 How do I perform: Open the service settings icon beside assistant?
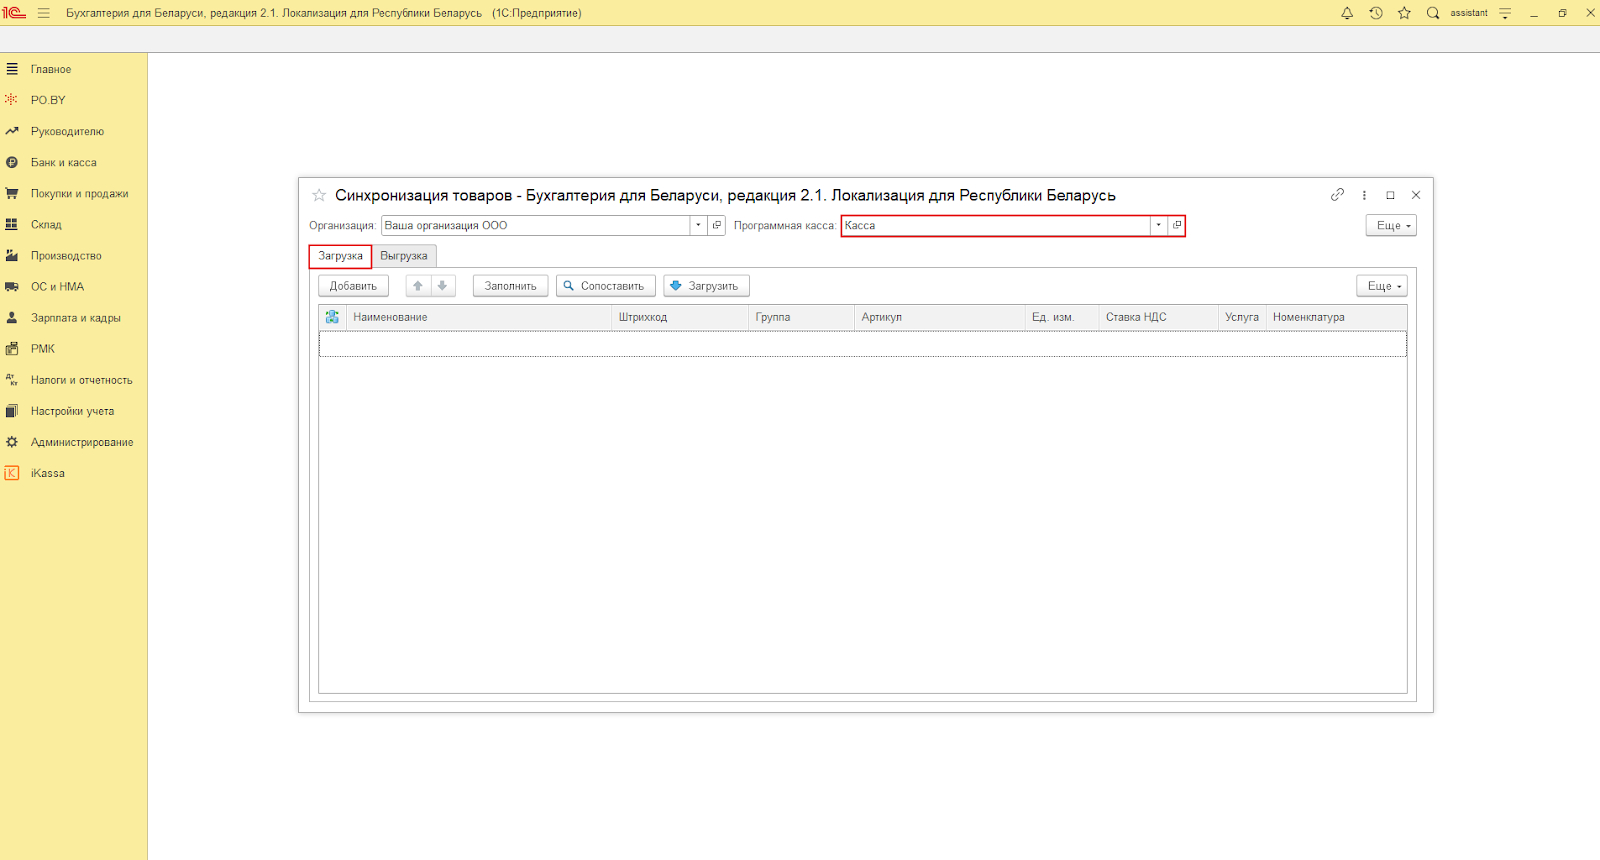click(x=1505, y=13)
